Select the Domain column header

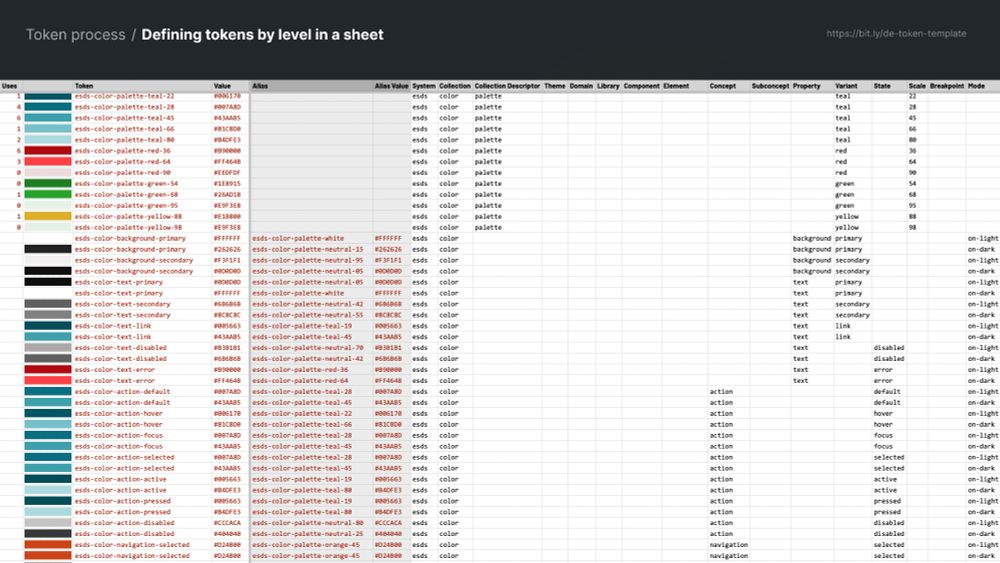(581, 85)
